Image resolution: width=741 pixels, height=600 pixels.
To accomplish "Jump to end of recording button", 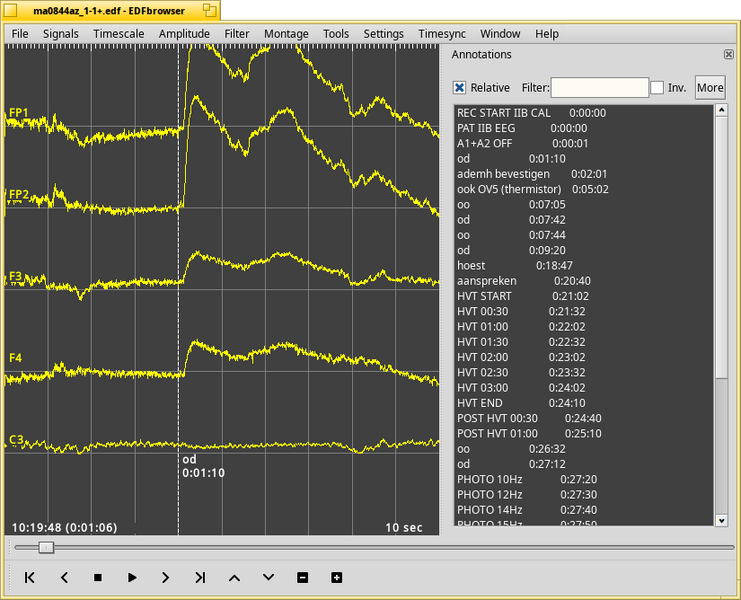I will tap(200, 577).
